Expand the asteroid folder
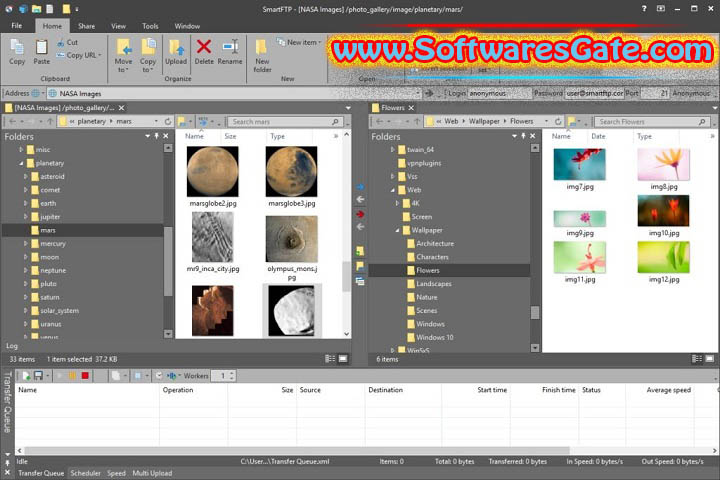 tap(26, 176)
